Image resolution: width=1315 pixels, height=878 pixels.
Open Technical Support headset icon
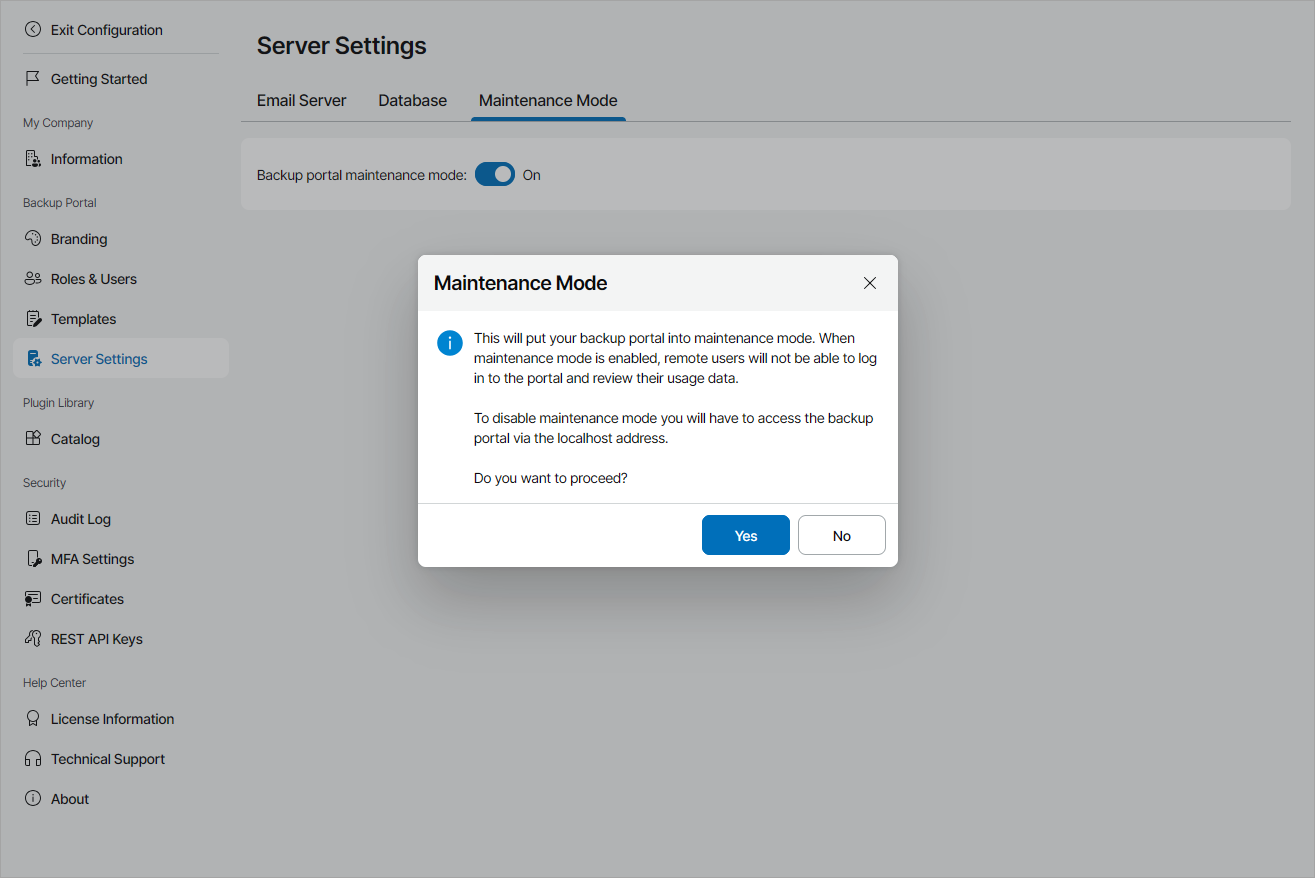coord(33,758)
